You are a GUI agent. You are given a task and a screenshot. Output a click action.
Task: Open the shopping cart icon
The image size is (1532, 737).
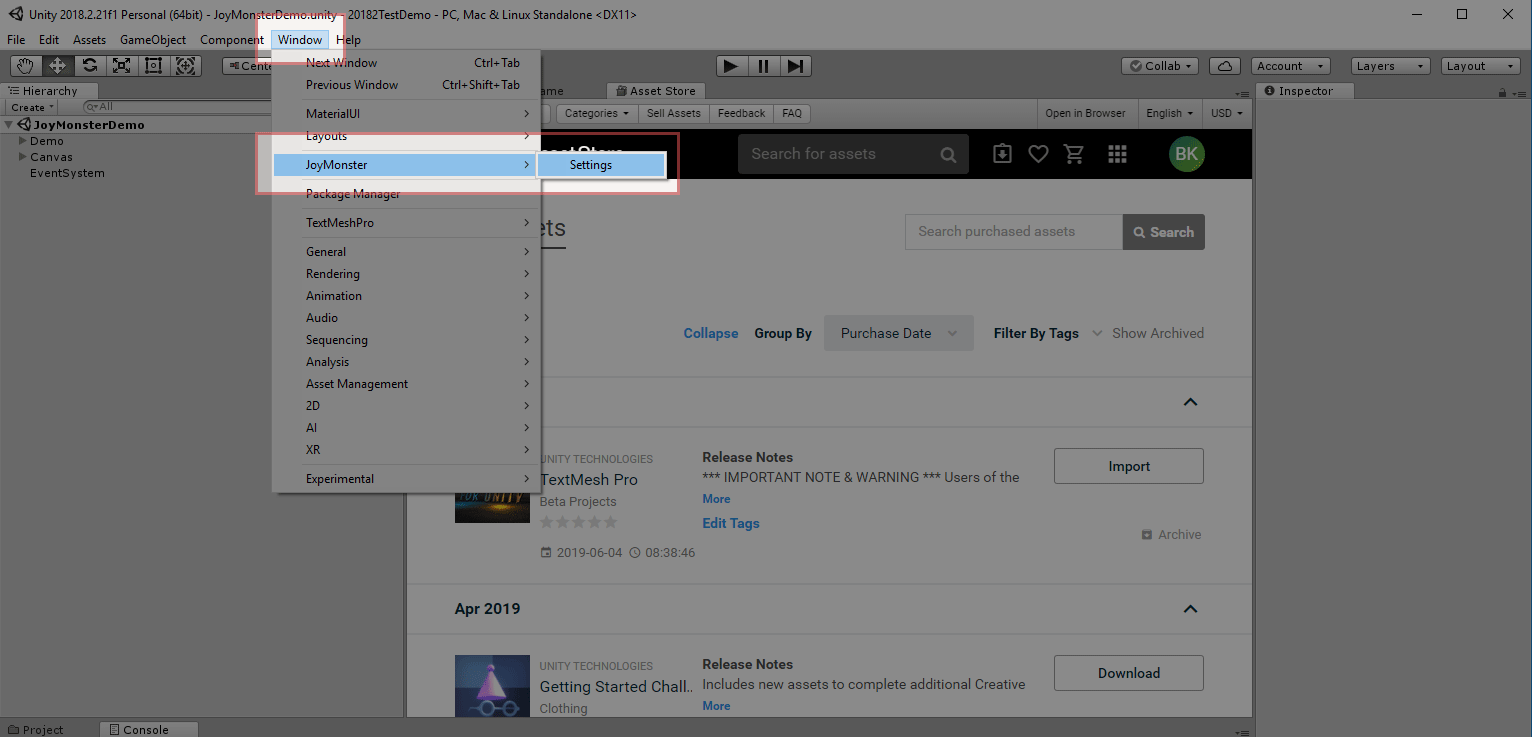pyautogui.click(x=1075, y=154)
